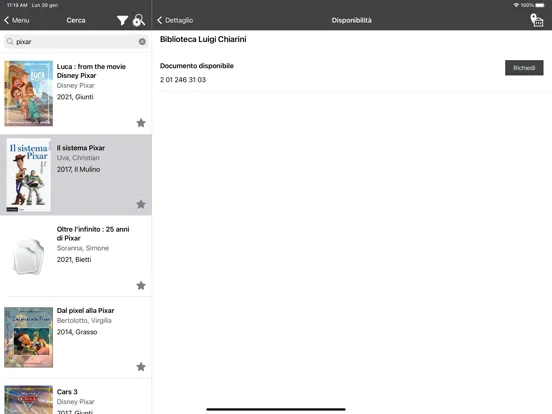552x414 pixels.
Task: Favorite the Luca book with star
Action: click(x=141, y=123)
